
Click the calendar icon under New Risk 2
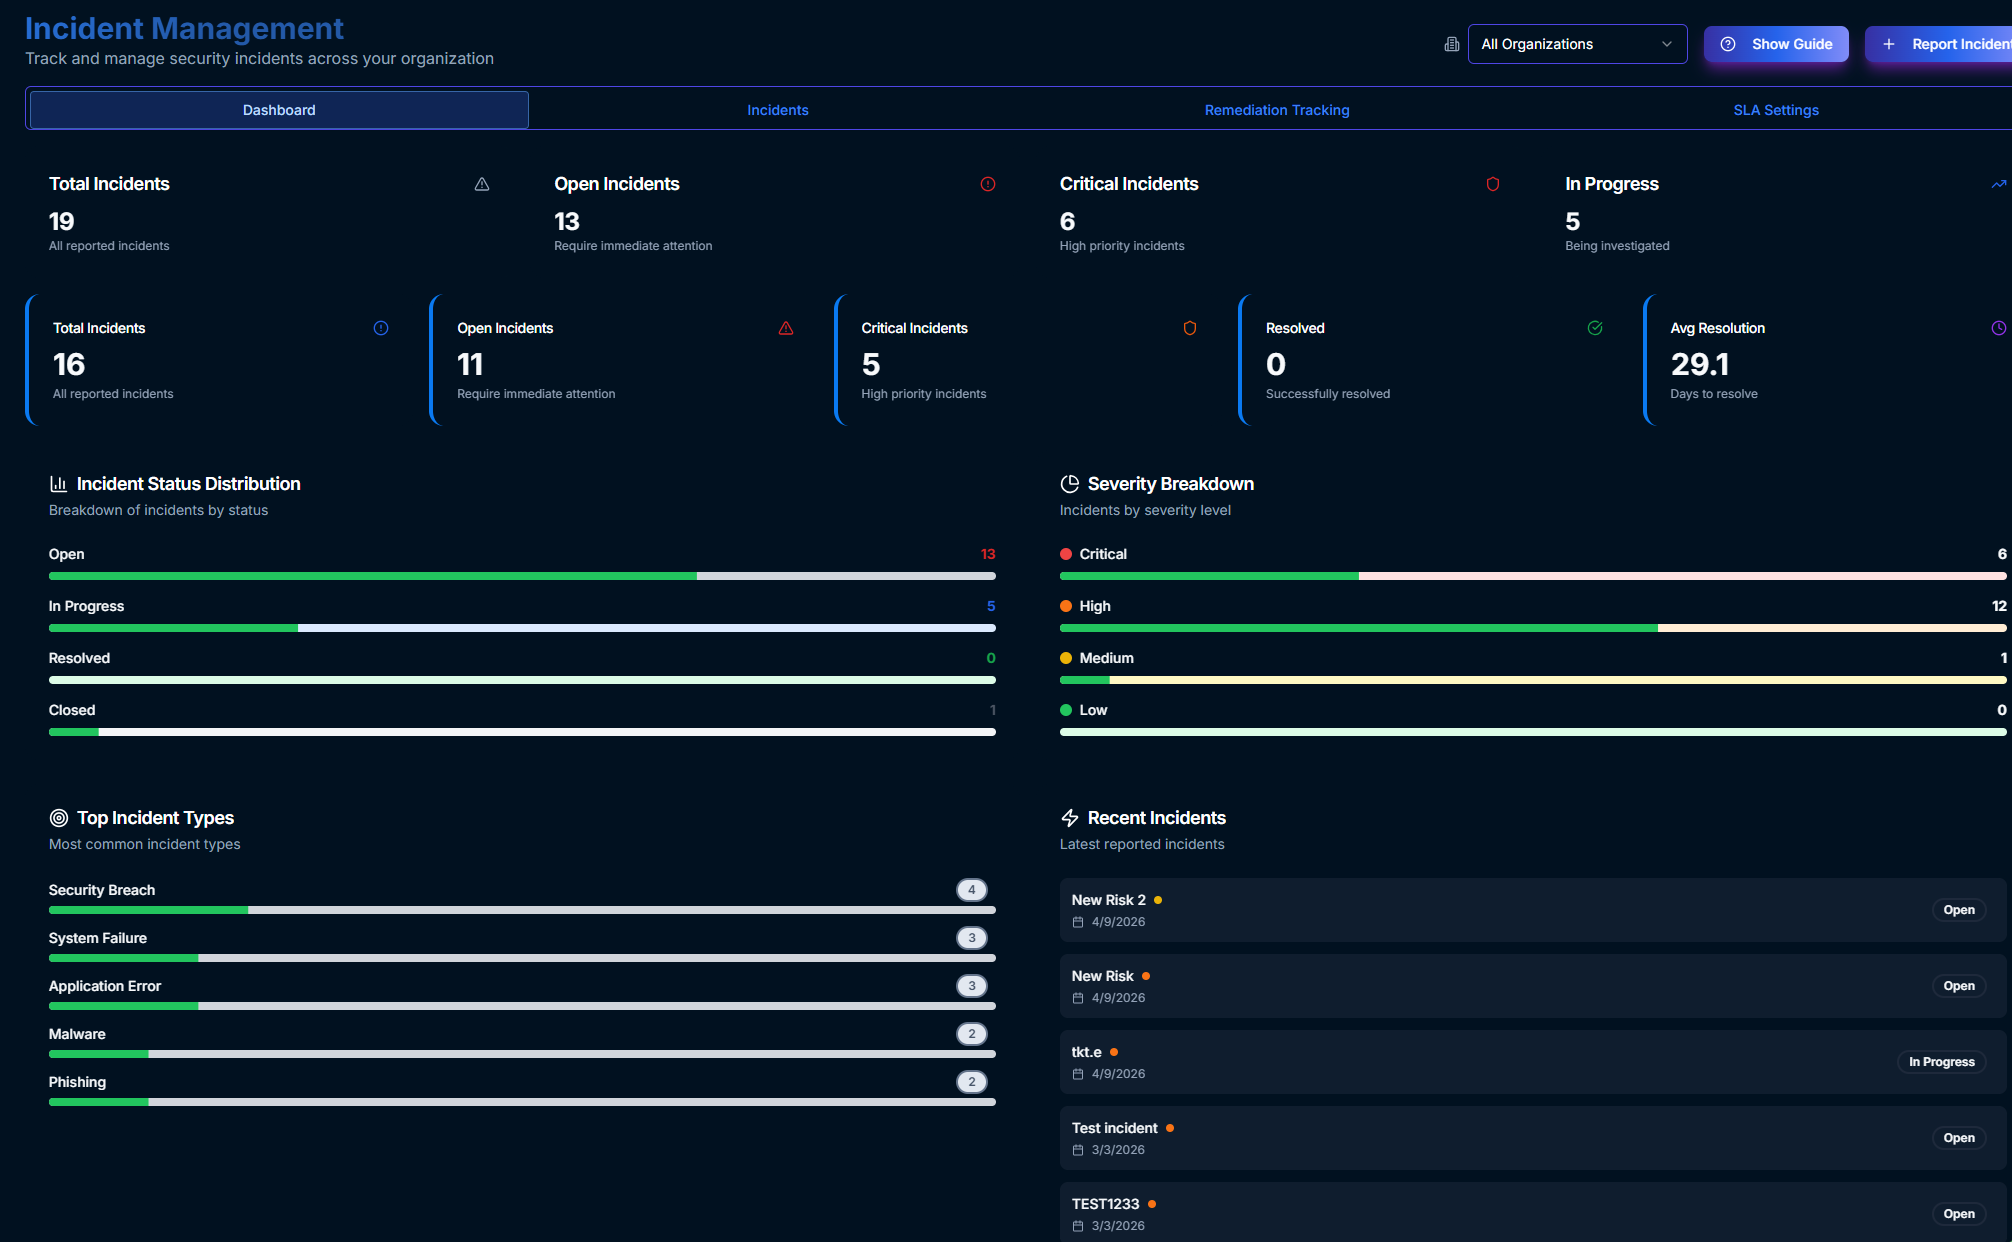tap(1078, 922)
